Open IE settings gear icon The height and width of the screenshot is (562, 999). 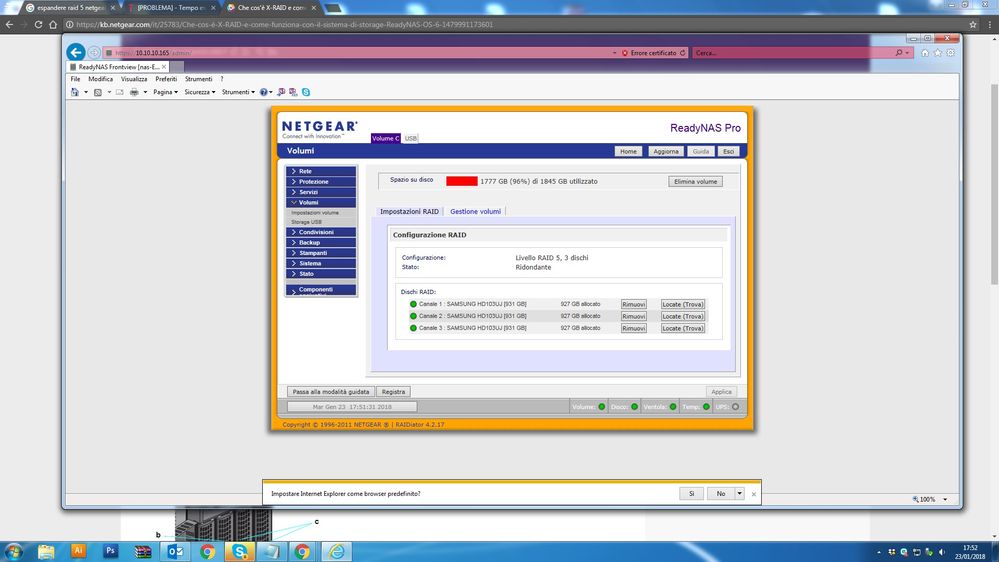[x=950, y=53]
